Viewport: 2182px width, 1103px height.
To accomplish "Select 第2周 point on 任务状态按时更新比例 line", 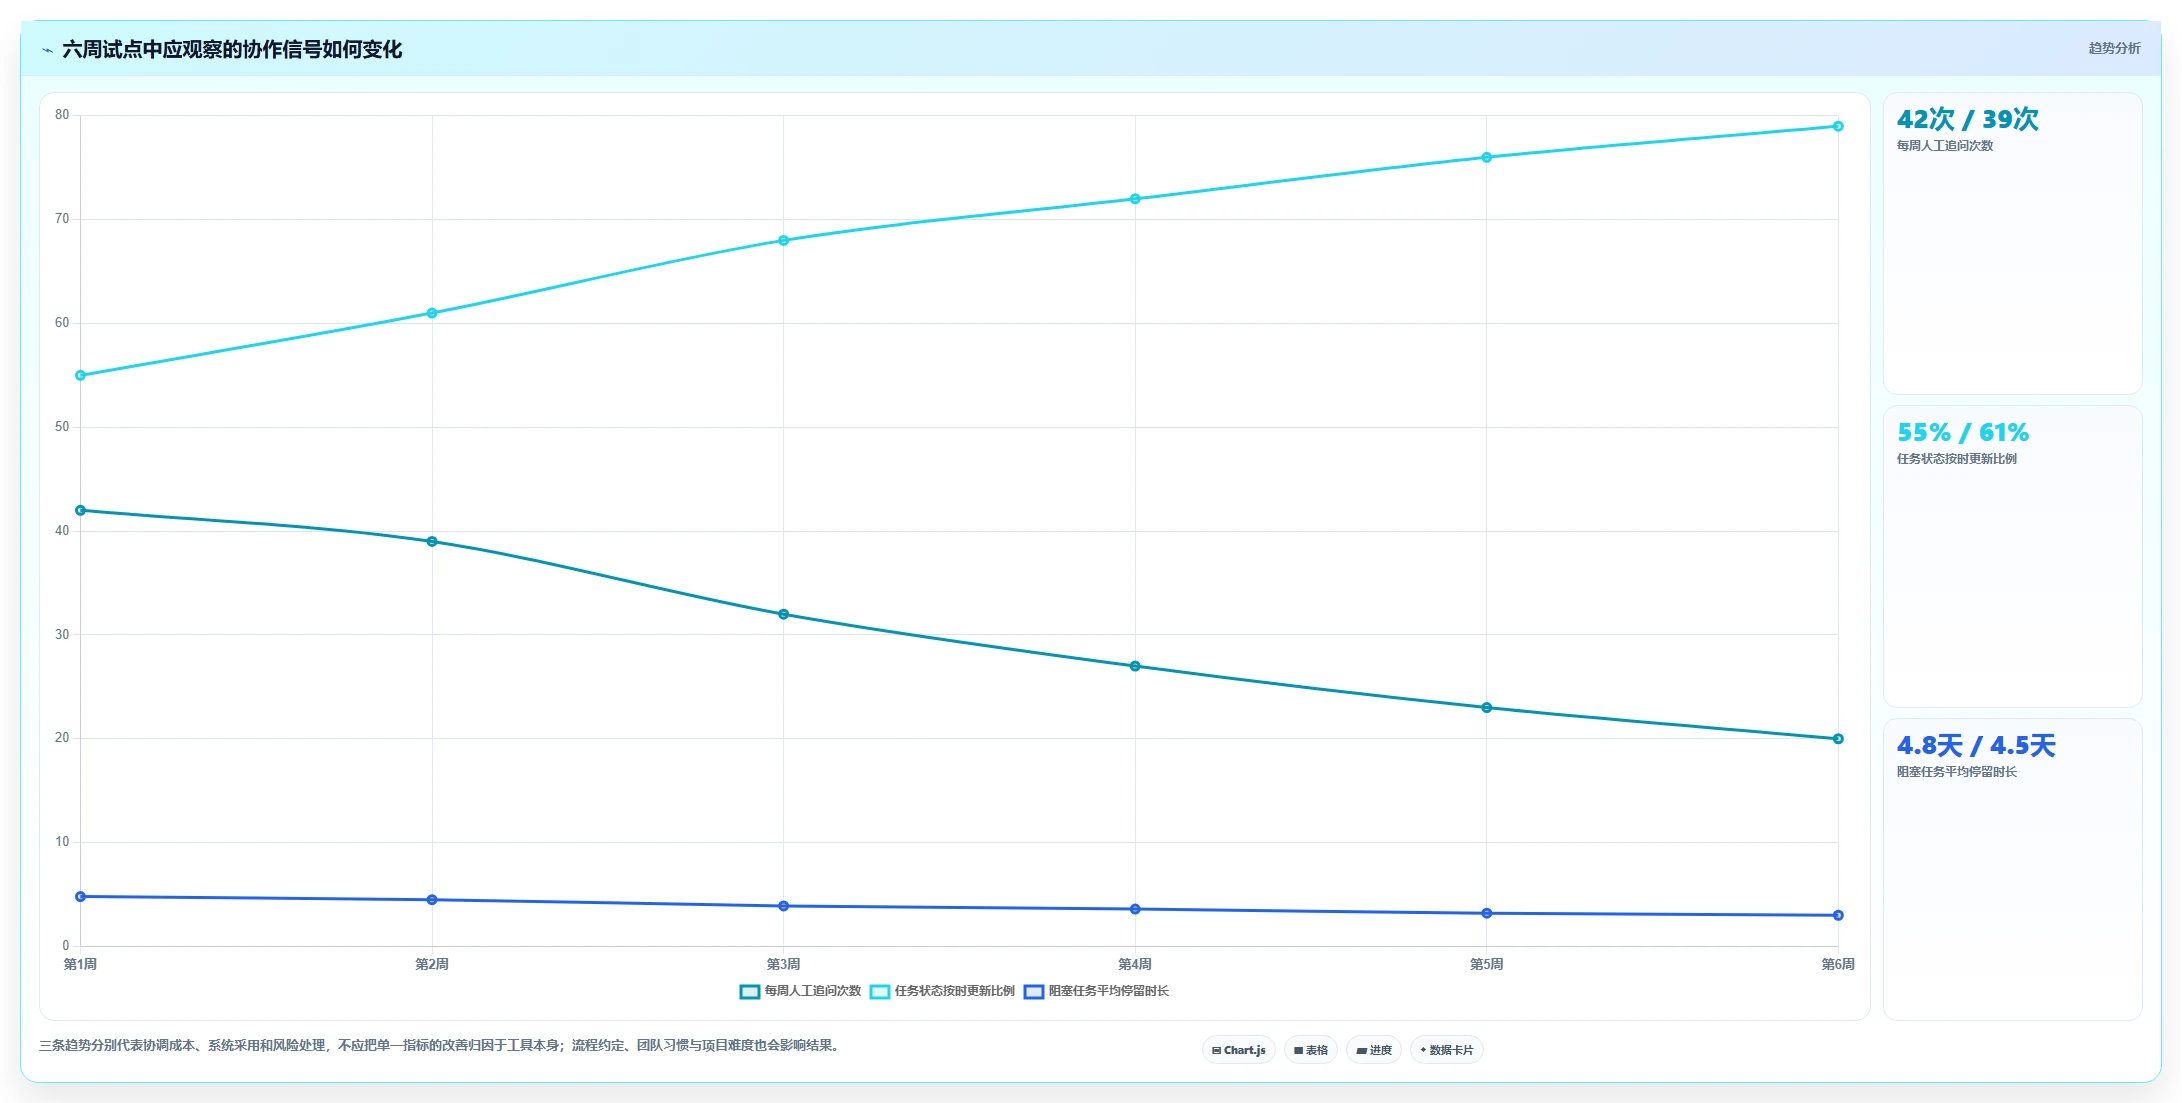I will click(x=432, y=313).
